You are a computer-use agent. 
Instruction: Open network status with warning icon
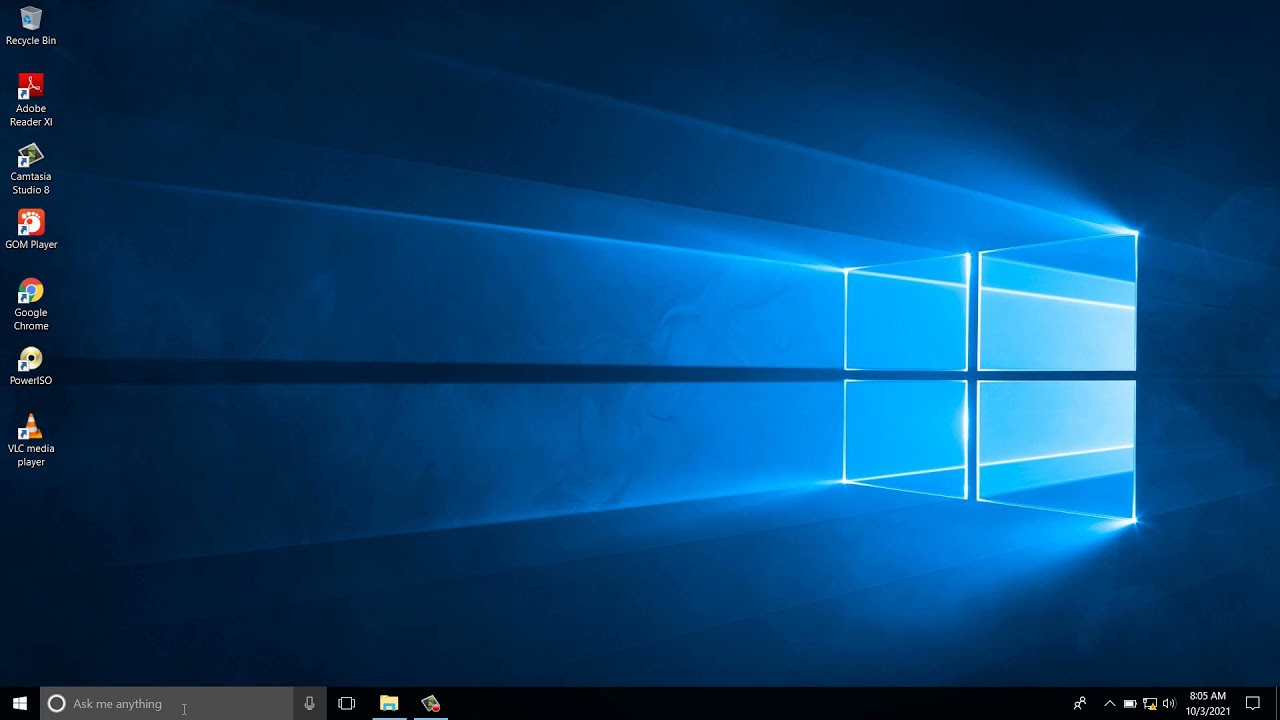pyautogui.click(x=1150, y=703)
